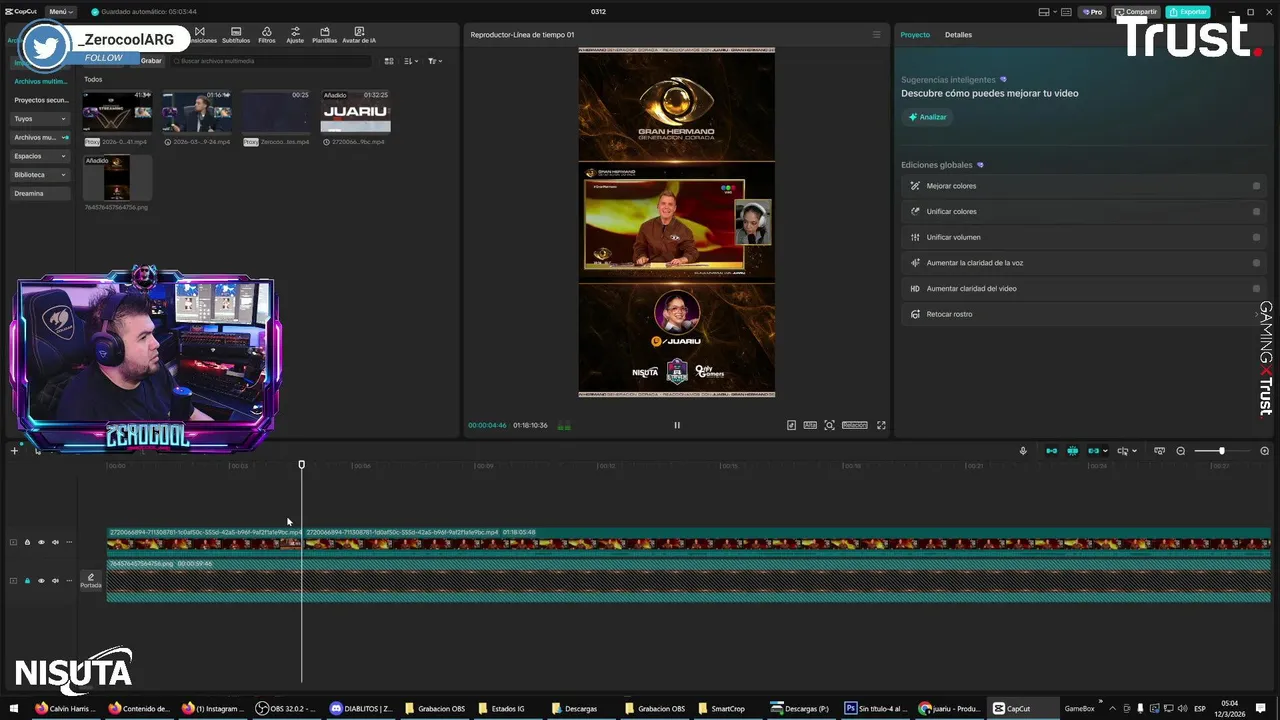Click the Pro button in the title bar
The width and height of the screenshot is (1280, 720).
coord(1091,12)
